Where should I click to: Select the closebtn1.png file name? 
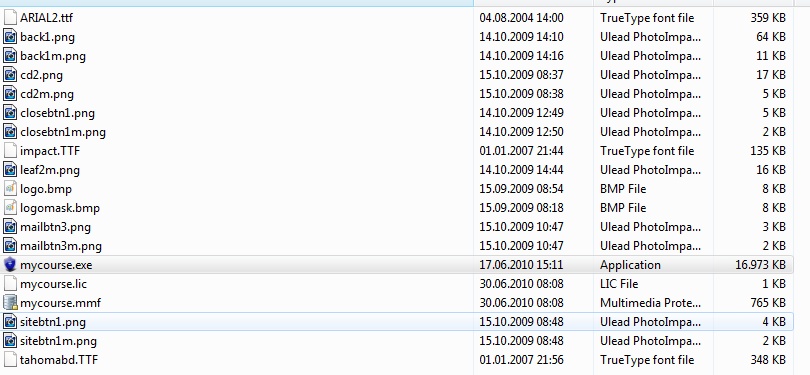coord(57,113)
